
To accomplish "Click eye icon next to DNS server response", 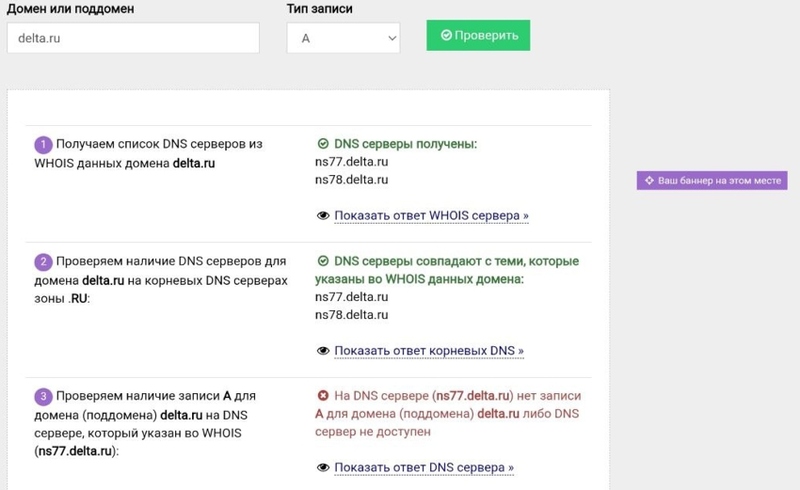I will [323, 467].
